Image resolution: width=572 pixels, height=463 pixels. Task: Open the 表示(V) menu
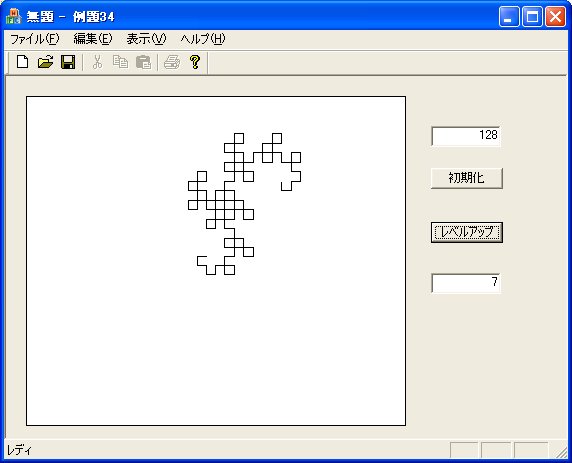(x=146, y=39)
